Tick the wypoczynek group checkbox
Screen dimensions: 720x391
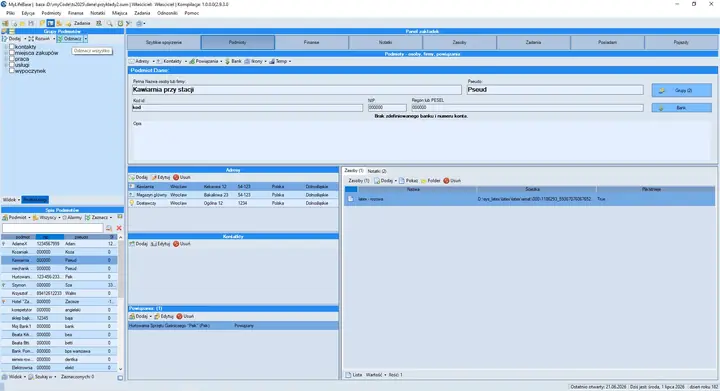click(x=12, y=71)
